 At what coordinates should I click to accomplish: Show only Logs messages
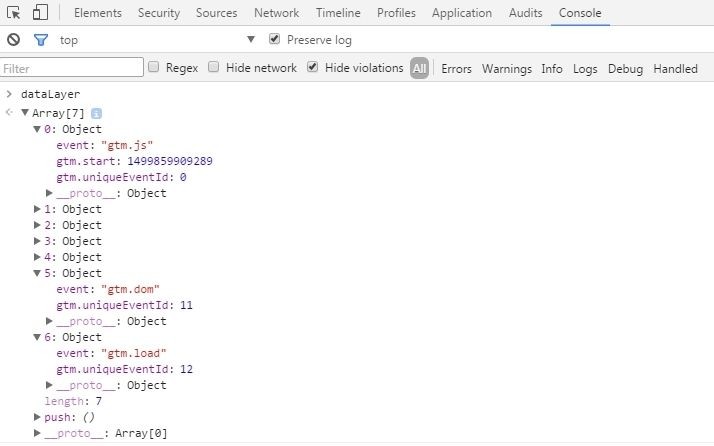click(x=585, y=69)
